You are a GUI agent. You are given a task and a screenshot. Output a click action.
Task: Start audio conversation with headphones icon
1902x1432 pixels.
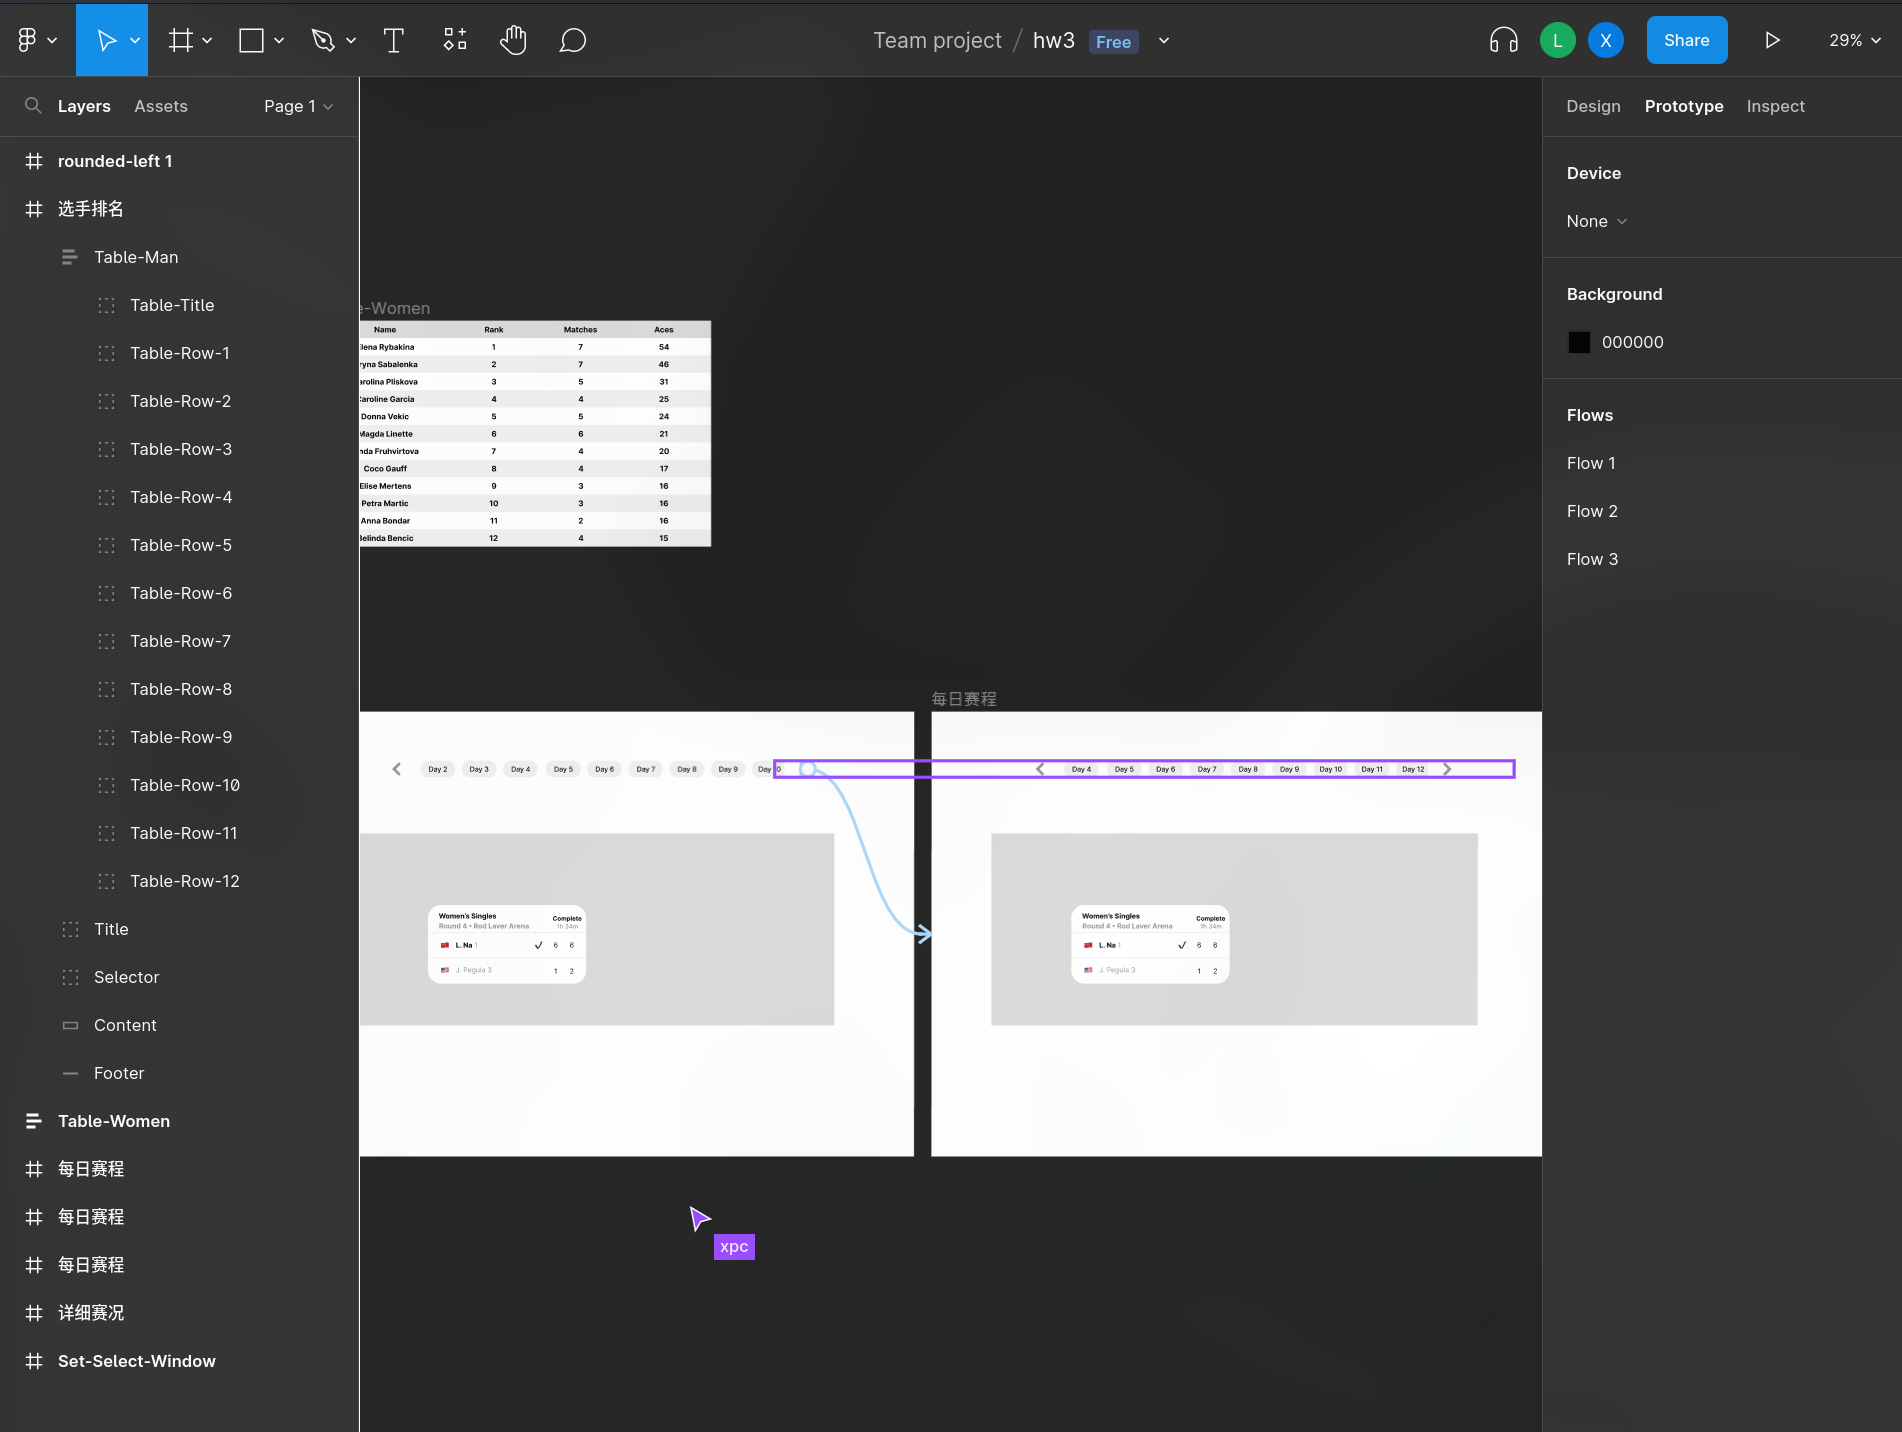[x=1503, y=40]
